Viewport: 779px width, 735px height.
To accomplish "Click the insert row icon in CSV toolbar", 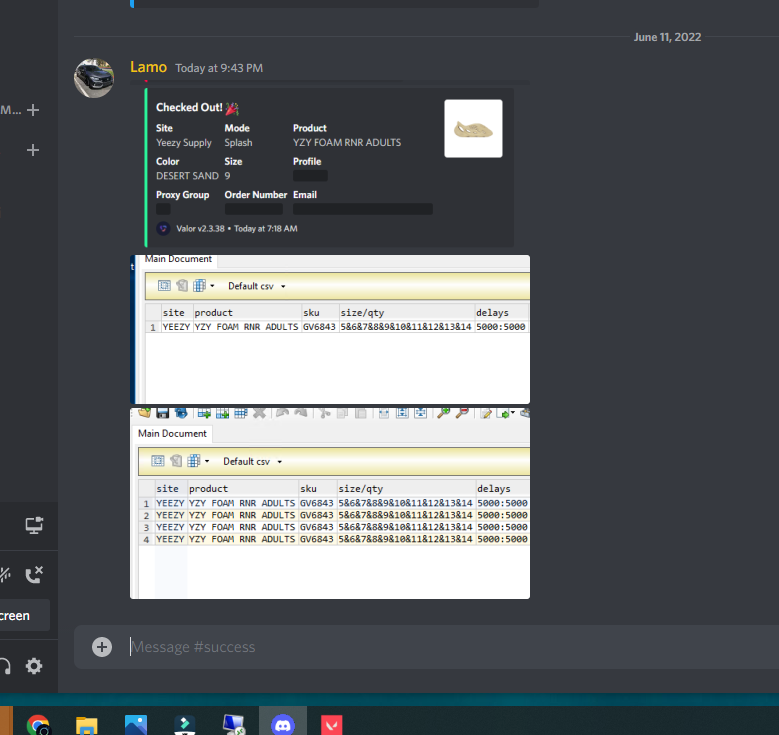I will (x=204, y=413).
